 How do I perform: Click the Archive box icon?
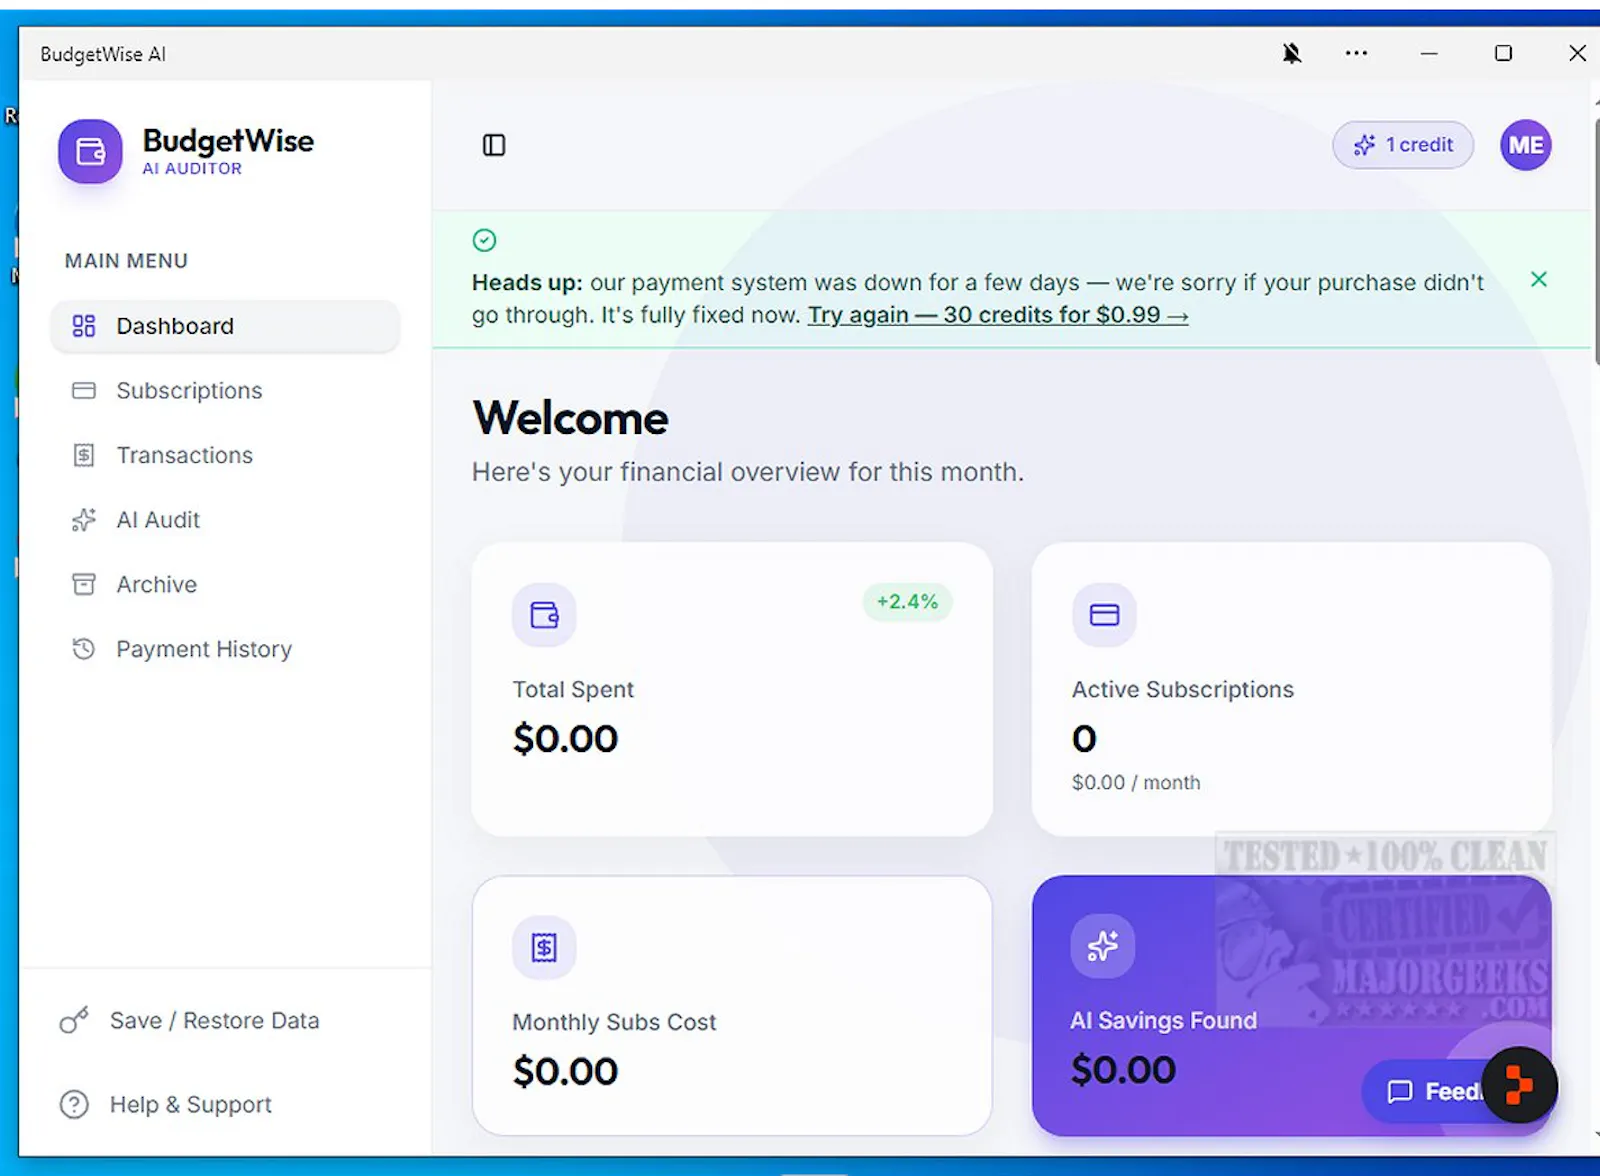pyautogui.click(x=84, y=584)
